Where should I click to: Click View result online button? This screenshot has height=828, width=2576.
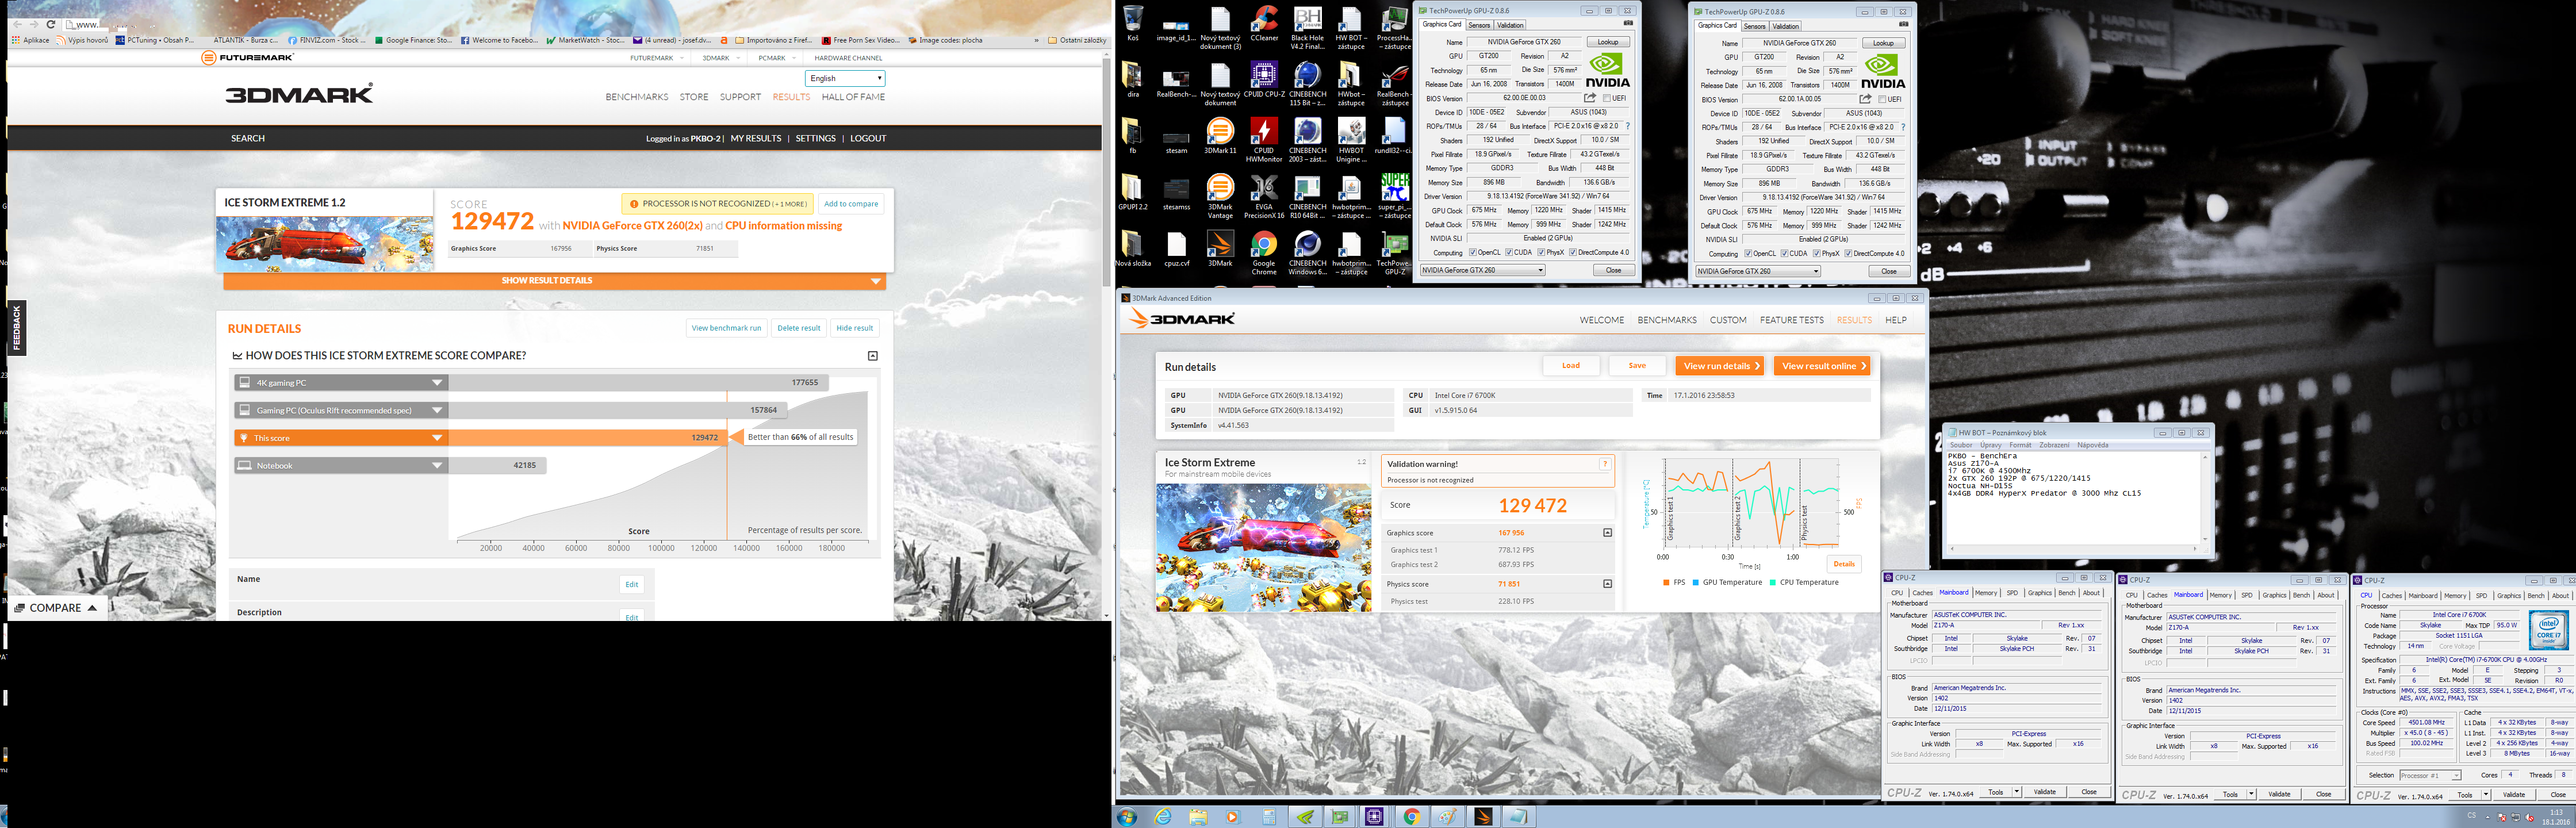pyautogui.click(x=1822, y=366)
